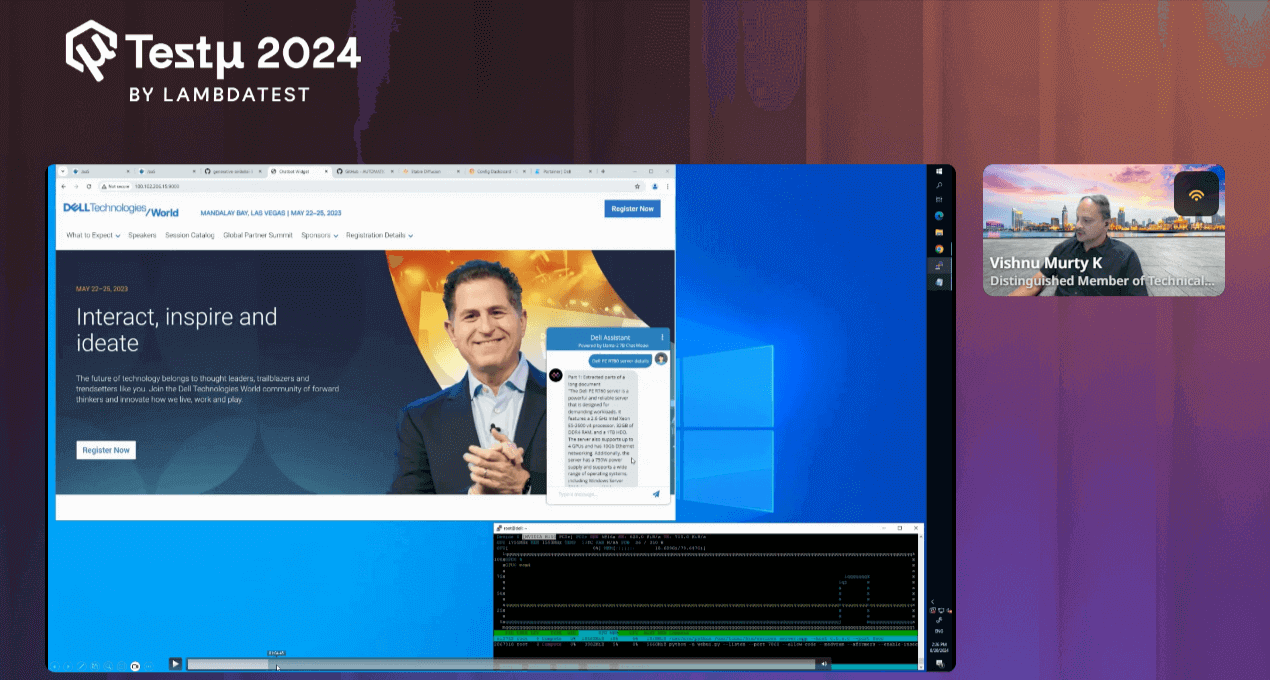
Task: Click the volume speaker icon on player
Action: 824,663
